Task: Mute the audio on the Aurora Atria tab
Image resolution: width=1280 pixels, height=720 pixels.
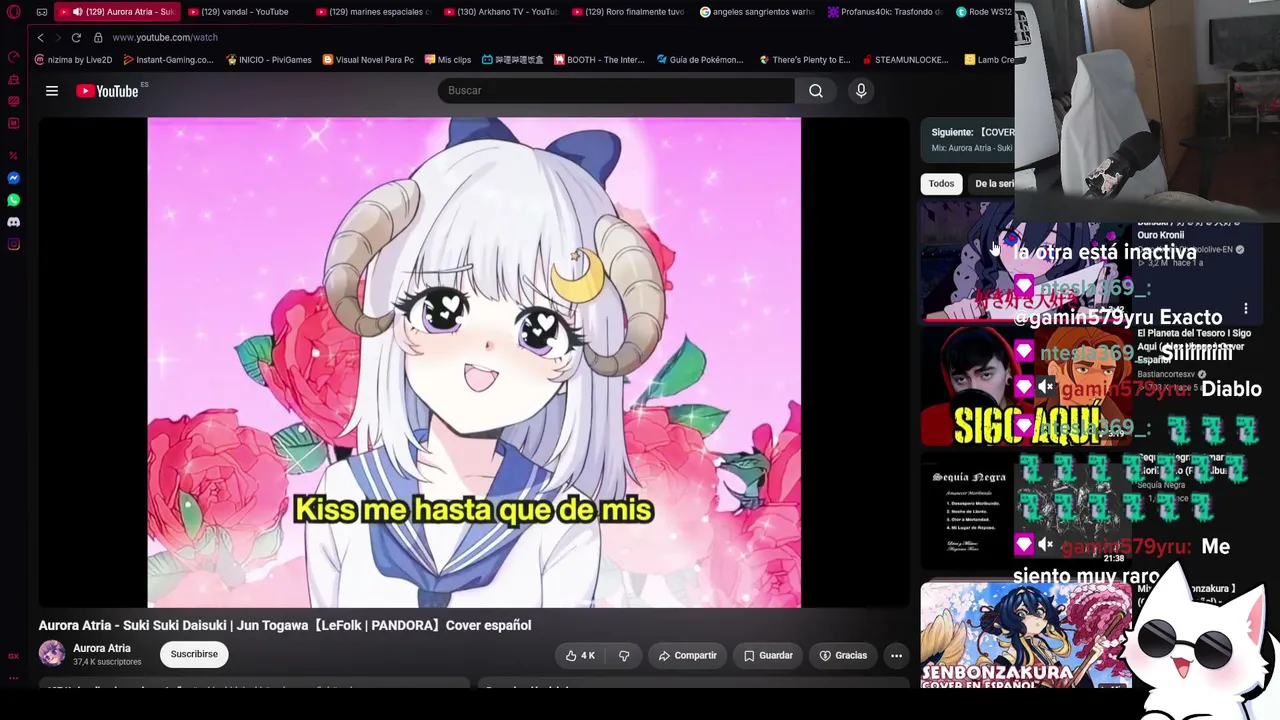Action: coord(77,12)
